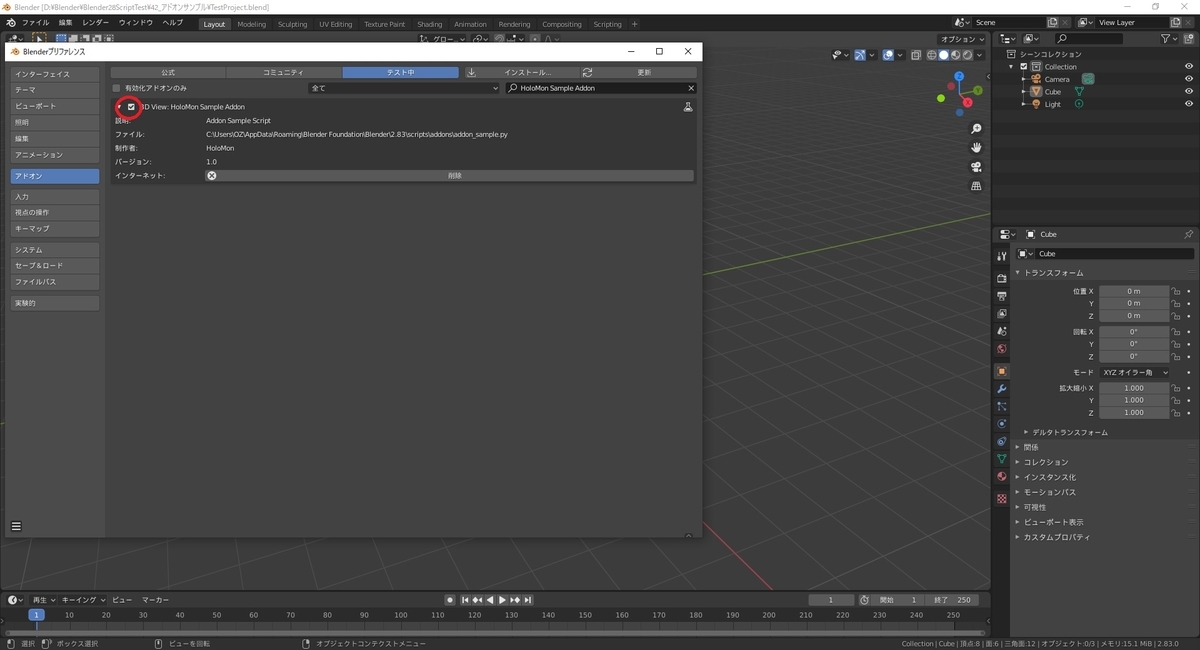Image resolution: width=1200 pixels, height=650 pixels.
Task: Collapse the HoloMon addon details
Action: click(x=118, y=107)
